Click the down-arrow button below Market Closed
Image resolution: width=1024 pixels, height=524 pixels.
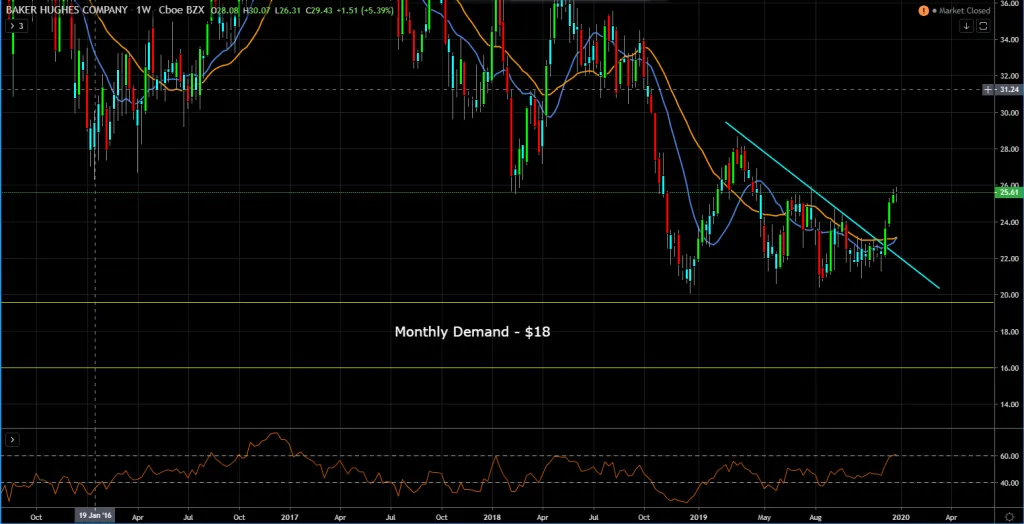click(967, 26)
